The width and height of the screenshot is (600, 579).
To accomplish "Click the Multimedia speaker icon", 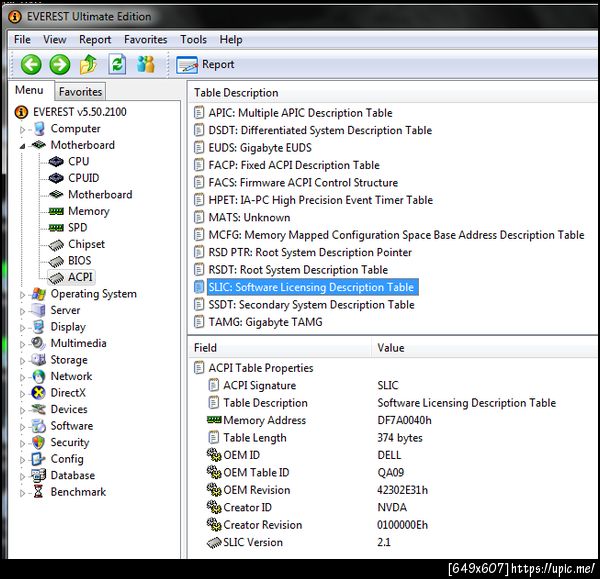I will 39,343.
